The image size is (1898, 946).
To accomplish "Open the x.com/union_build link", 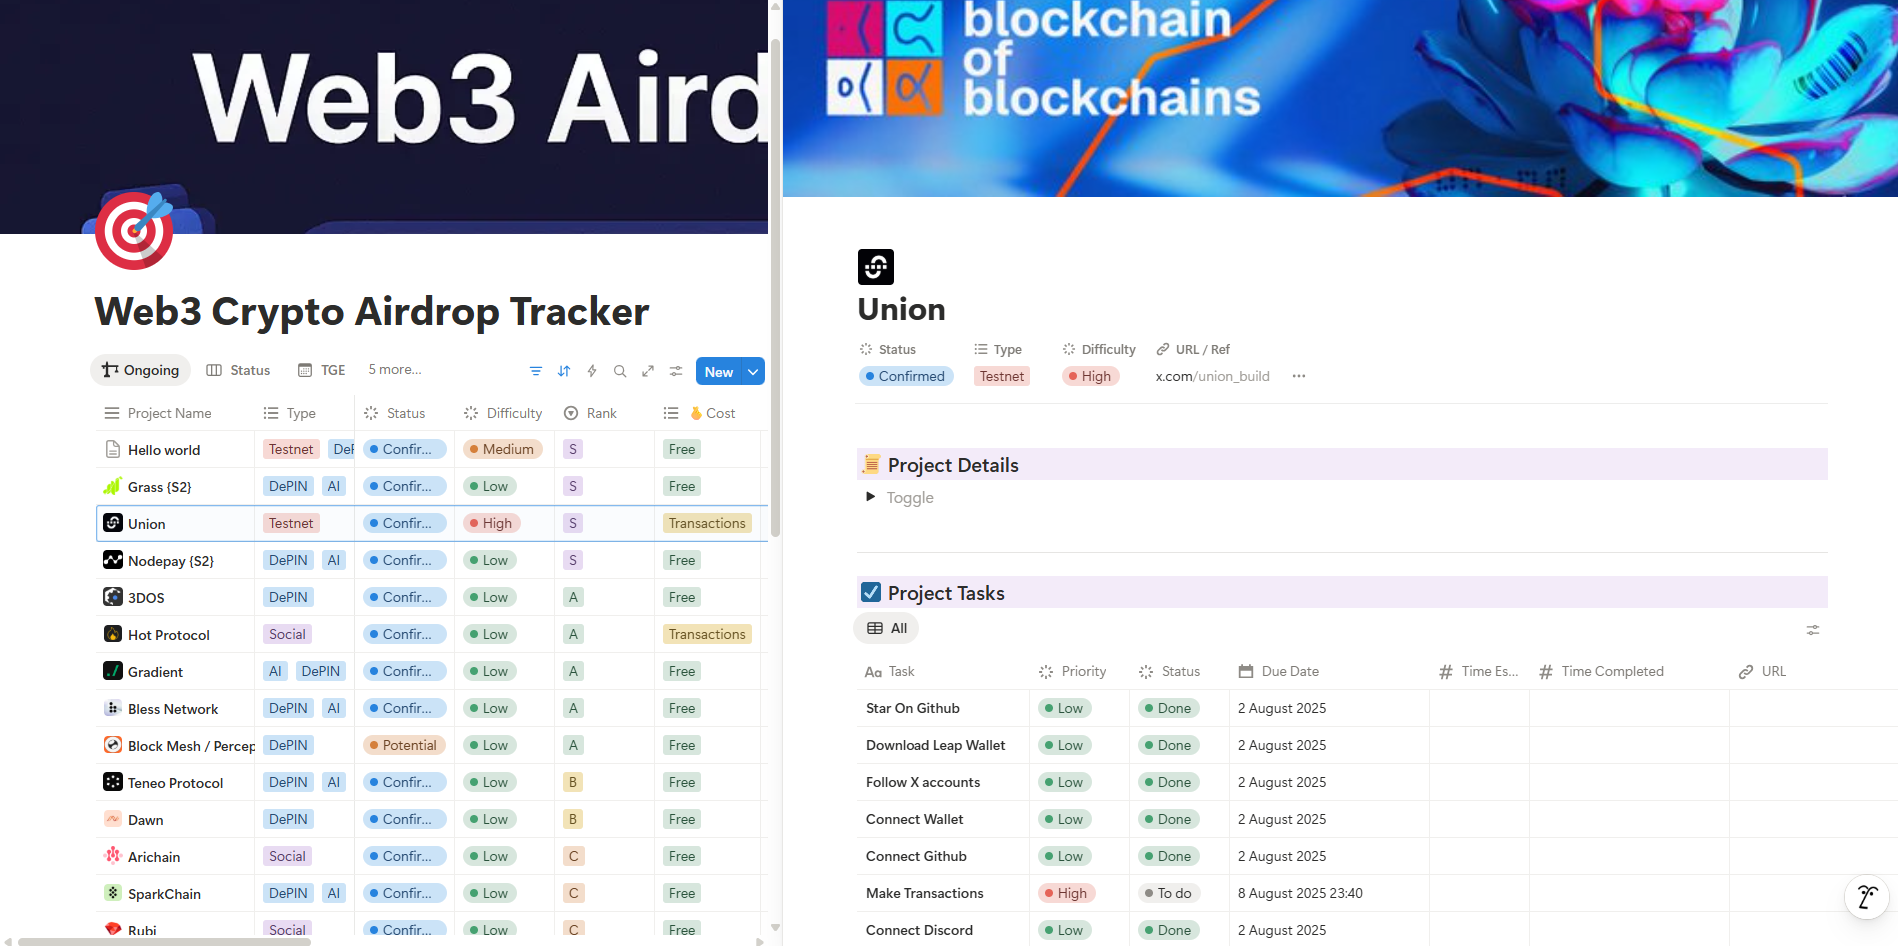I will pos(1212,376).
